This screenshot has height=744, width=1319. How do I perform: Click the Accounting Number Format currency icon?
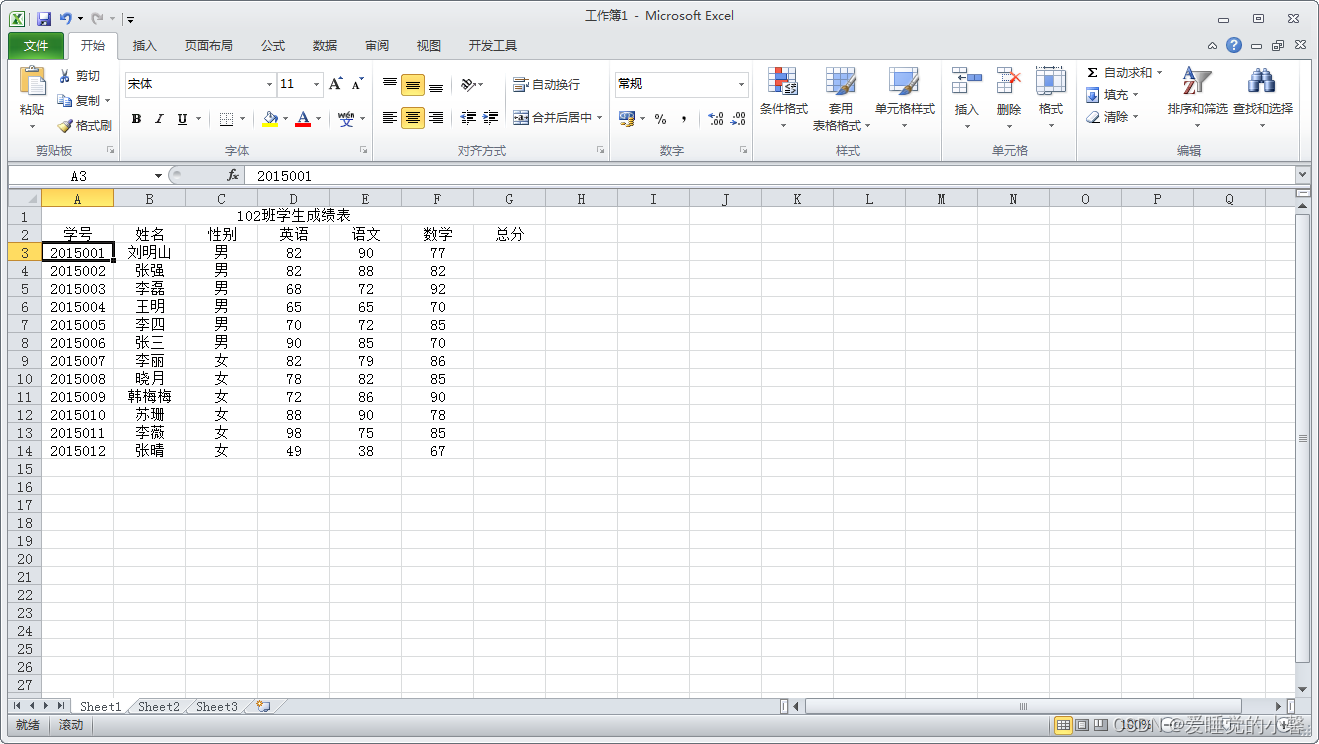tap(627, 119)
